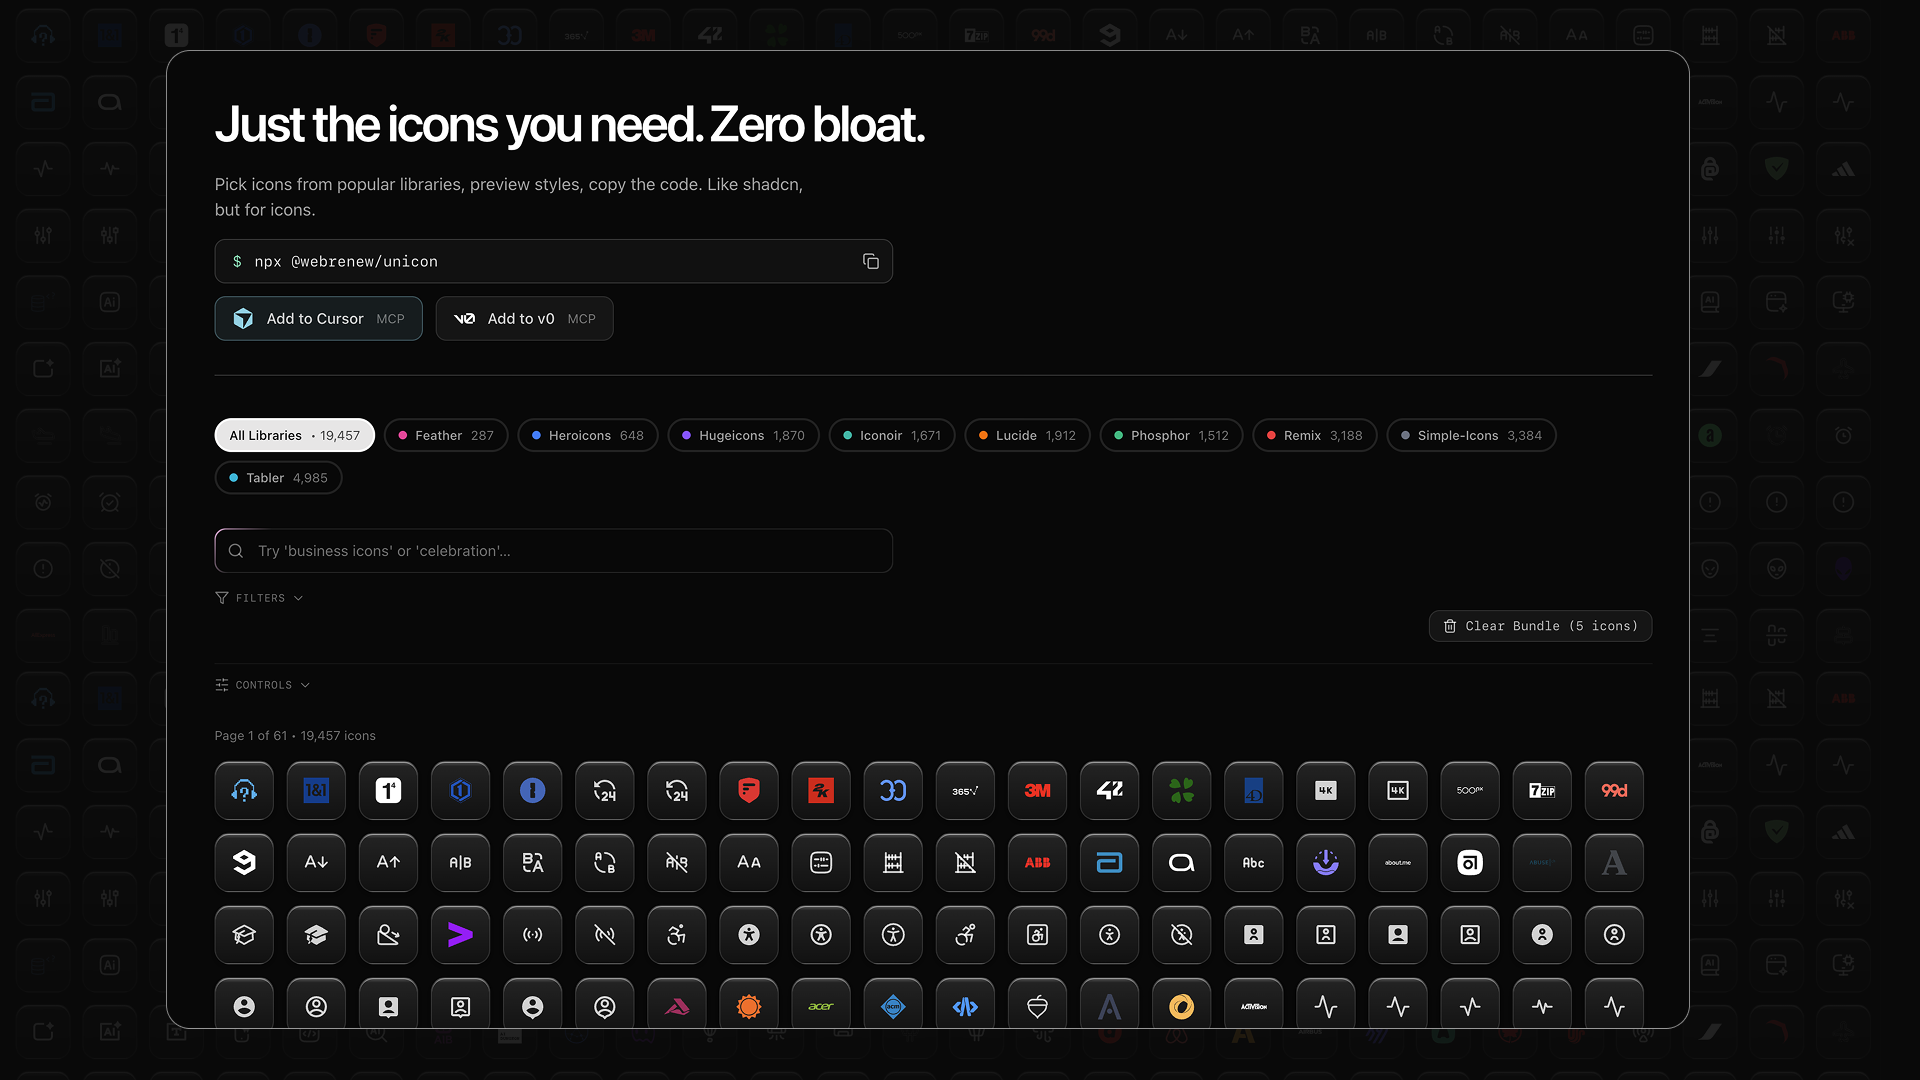Screen dimensions: 1920x1080
Task: Click Clear Bundle button
Action: pyautogui.click(x=1539, y=626)
